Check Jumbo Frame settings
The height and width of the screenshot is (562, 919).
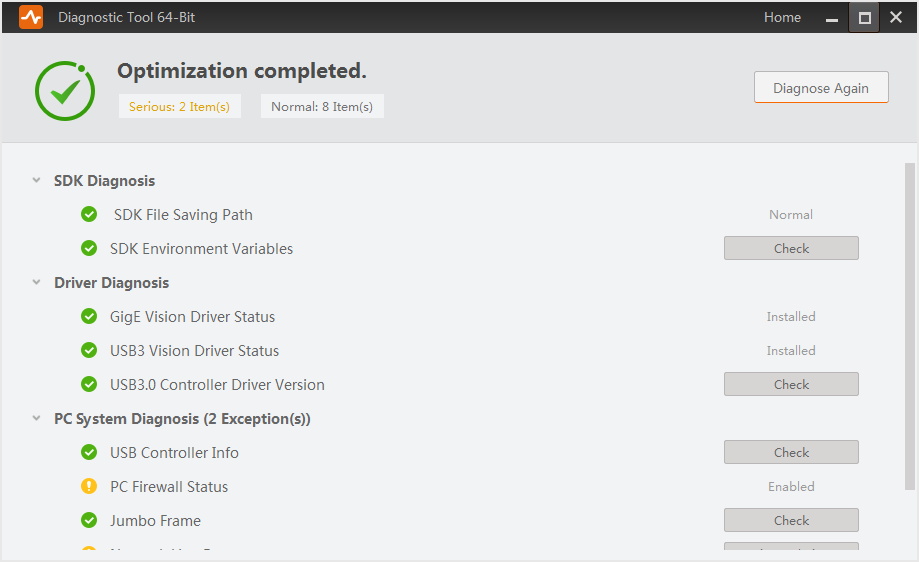791,520
